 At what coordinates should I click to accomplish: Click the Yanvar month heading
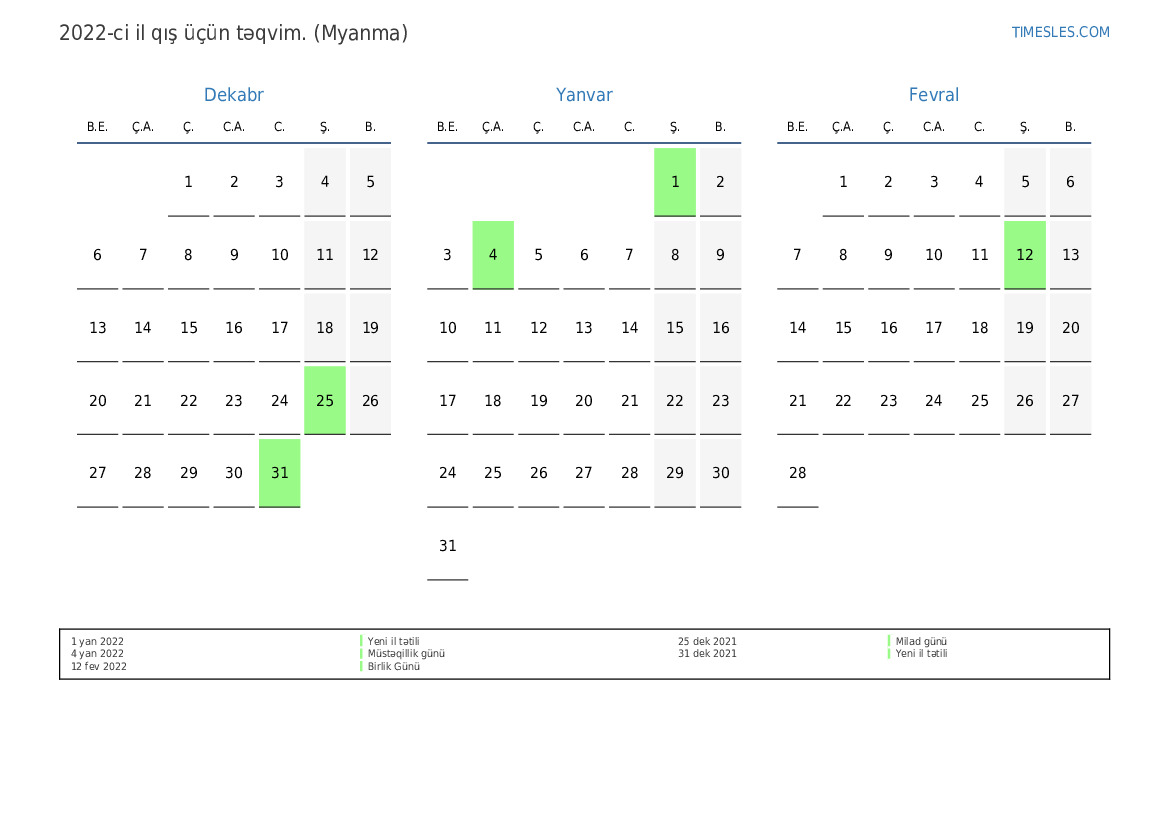tap(584, 95)
